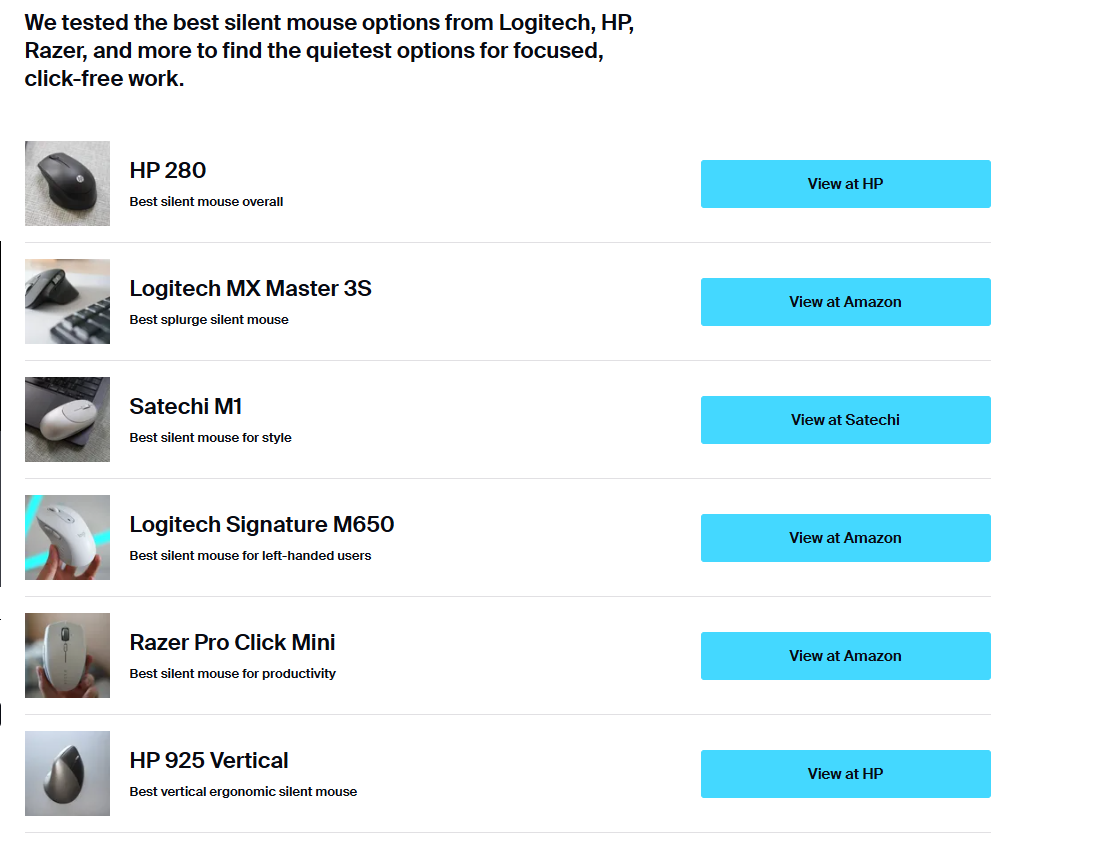
Task: Click View at Amazon for Signature M650
Action: point(845,538)
